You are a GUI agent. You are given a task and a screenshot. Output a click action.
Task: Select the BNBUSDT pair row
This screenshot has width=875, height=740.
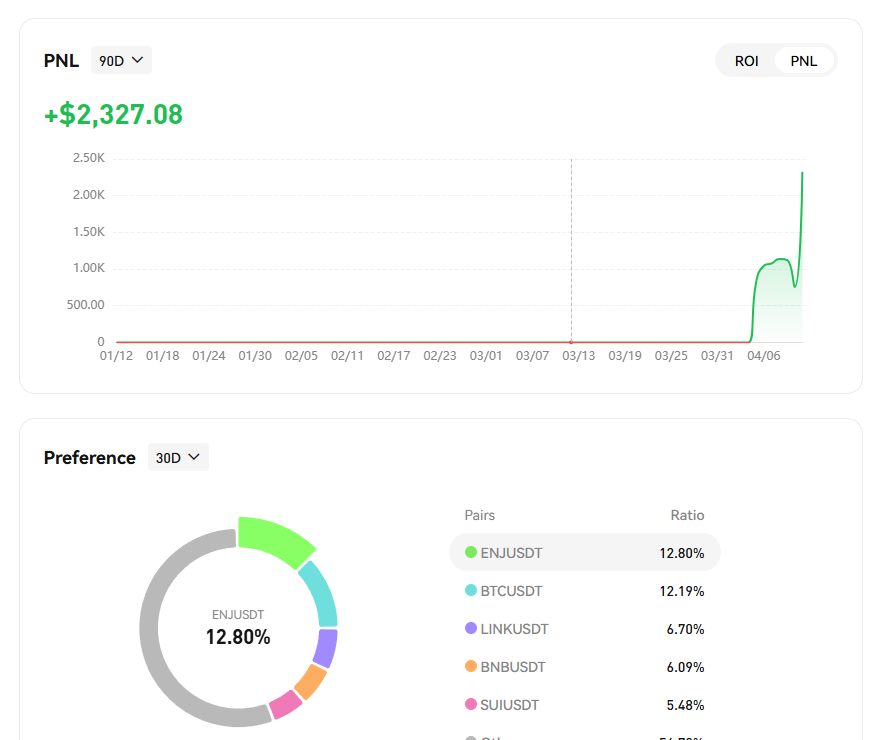tap(585, 667)
